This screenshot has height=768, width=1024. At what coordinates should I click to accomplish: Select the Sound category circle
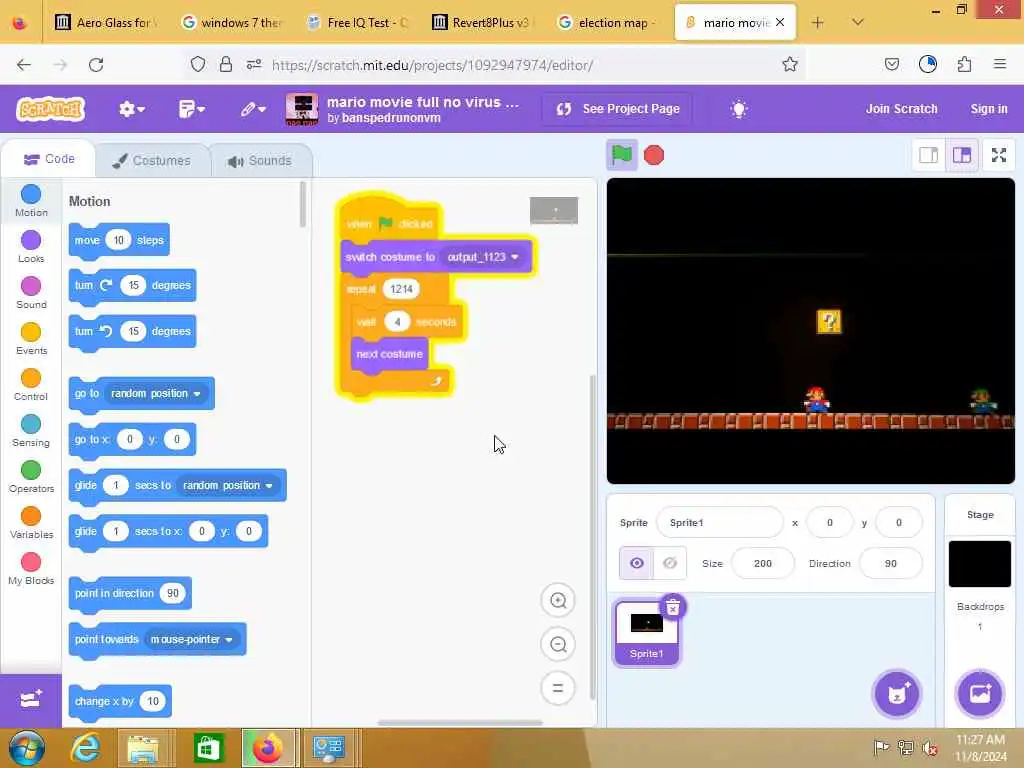click(31, 286)
